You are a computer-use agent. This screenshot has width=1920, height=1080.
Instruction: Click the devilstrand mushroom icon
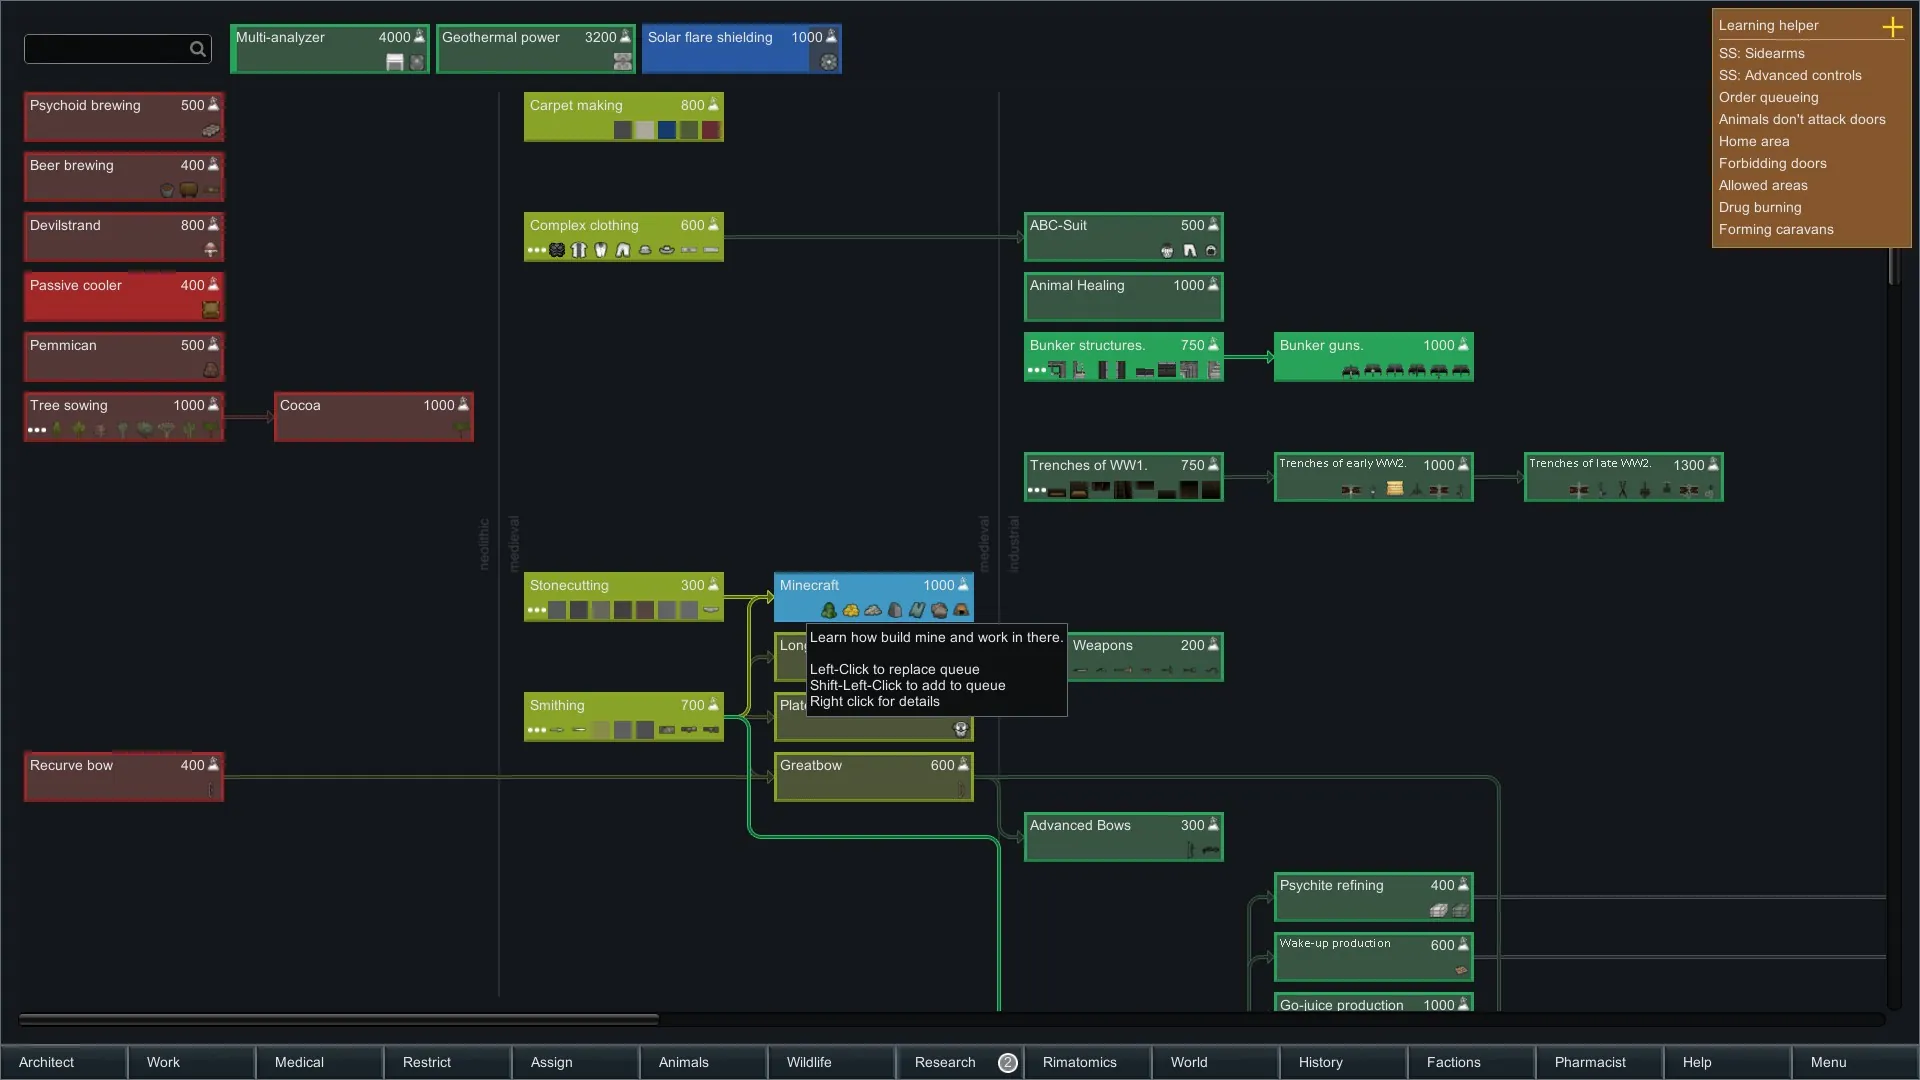coord(211,249)
